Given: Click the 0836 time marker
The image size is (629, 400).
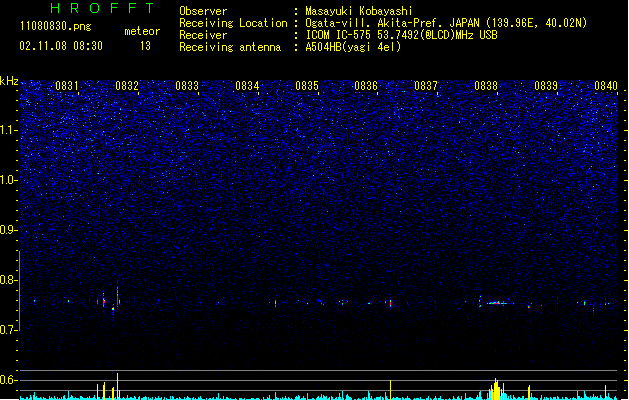Looking at the screenshot, I should point(366,86).
